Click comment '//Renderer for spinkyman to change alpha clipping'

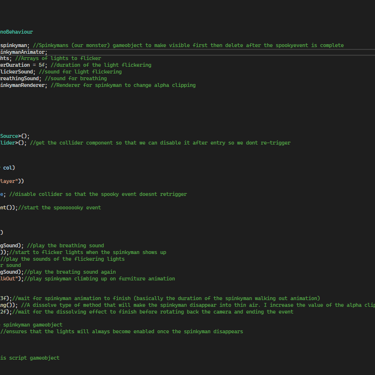pos(123,85)
